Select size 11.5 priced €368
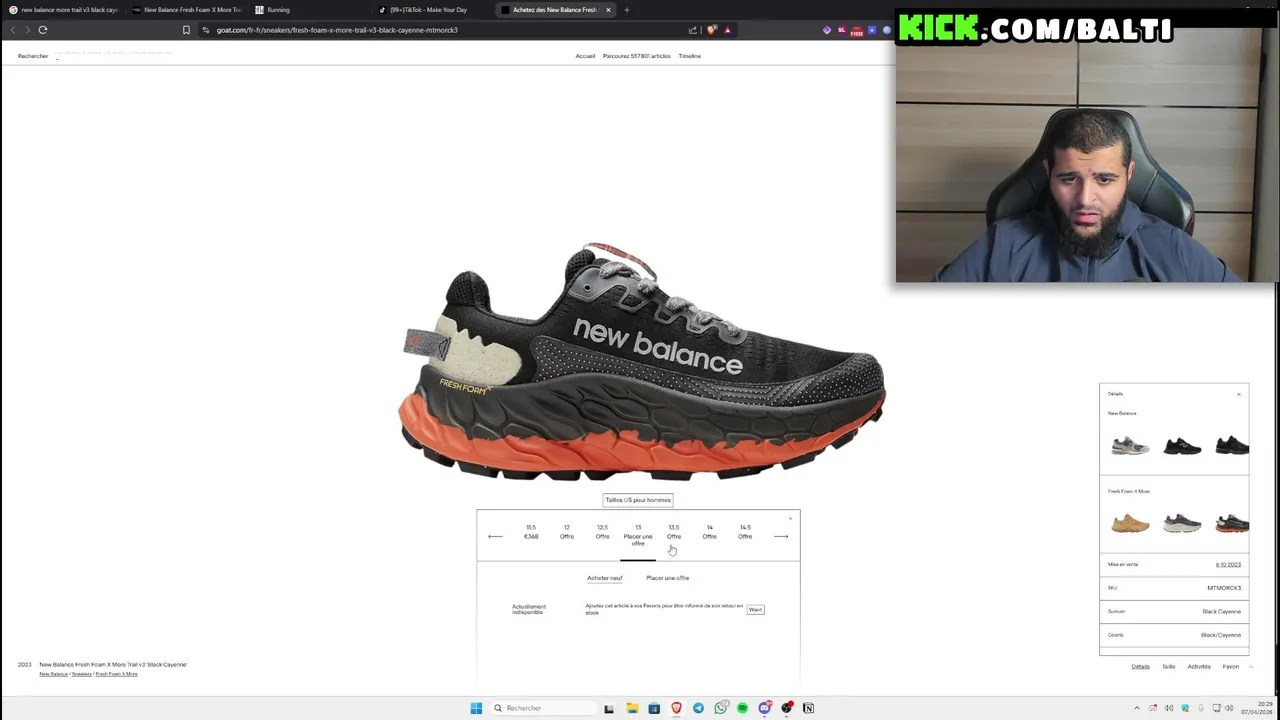The width and height of the screenshot is (1280, 720). click(x=531, y=532)
